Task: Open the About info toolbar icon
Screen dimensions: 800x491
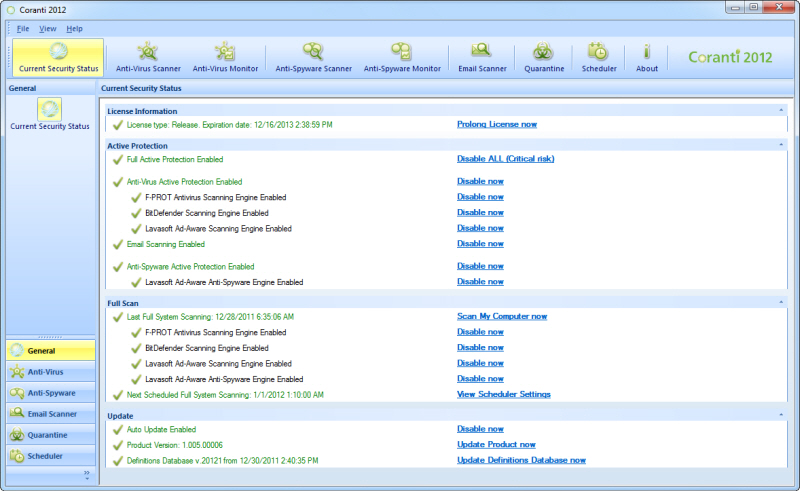Action: (646, 57)
